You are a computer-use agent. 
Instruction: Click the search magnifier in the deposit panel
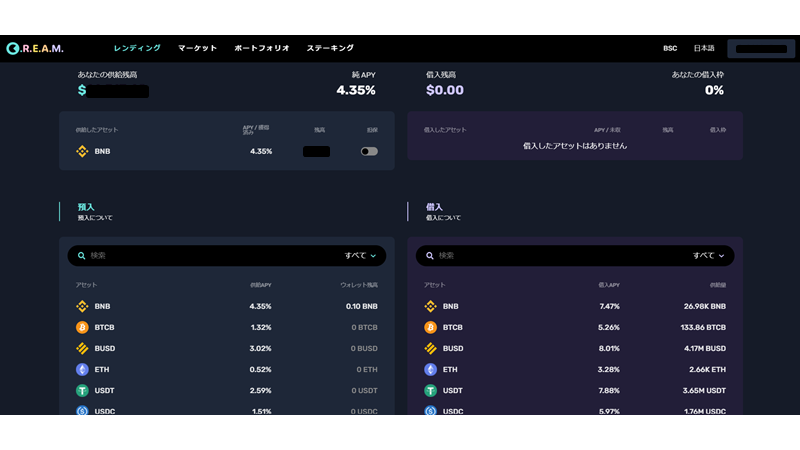pyautogui.click(x=81, y=256)
